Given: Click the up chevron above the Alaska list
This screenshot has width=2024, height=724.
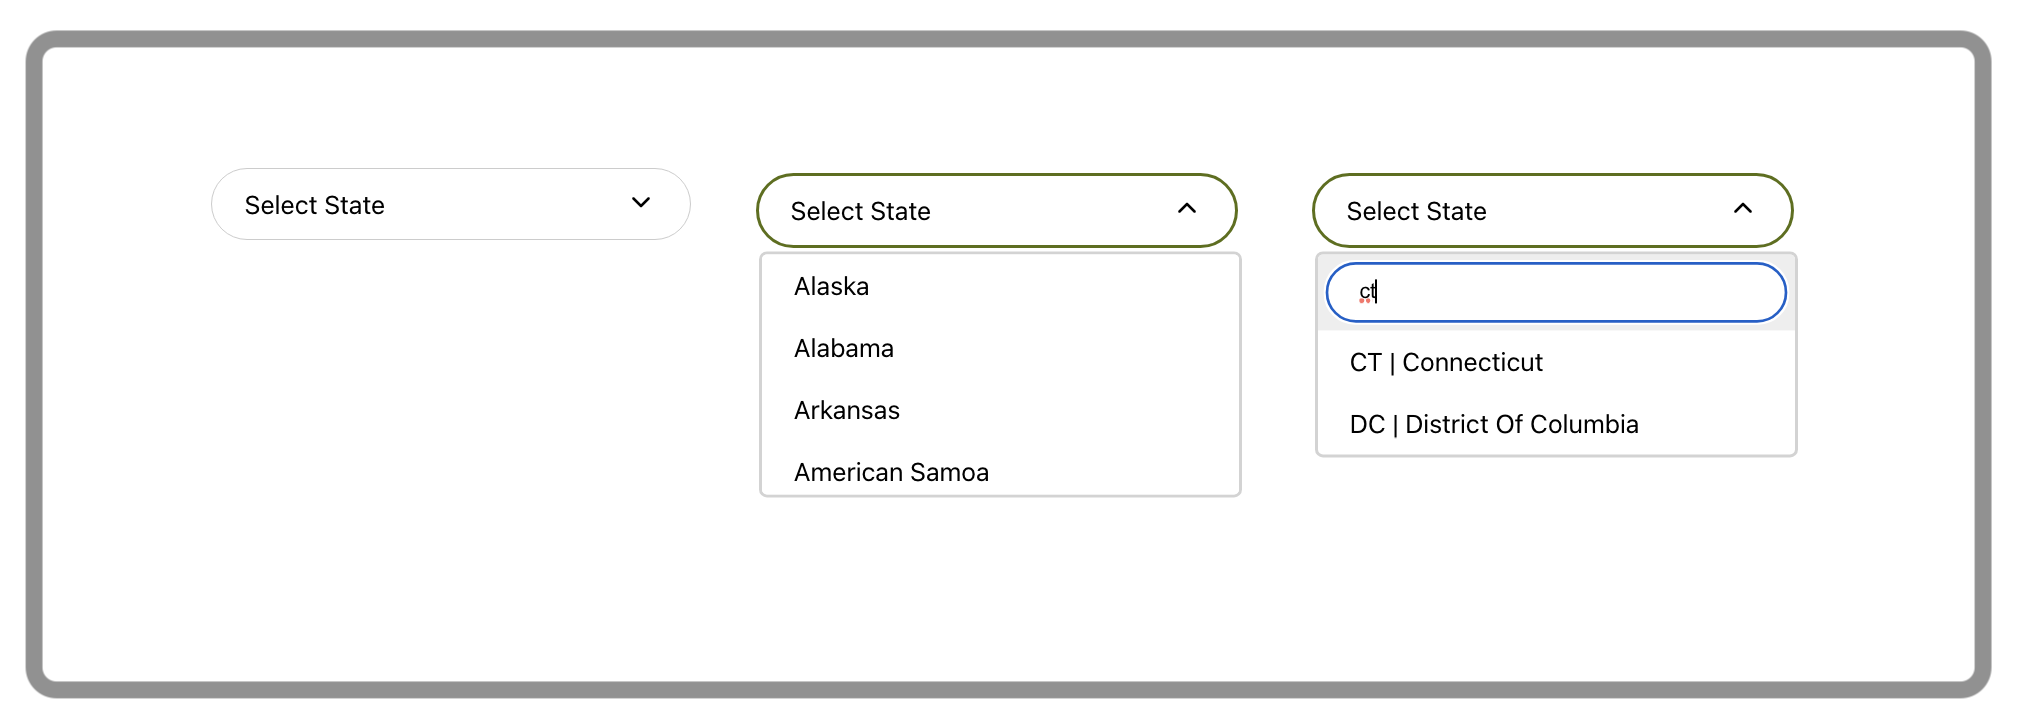Looking at the screenshot, I should click(1187, 209).
